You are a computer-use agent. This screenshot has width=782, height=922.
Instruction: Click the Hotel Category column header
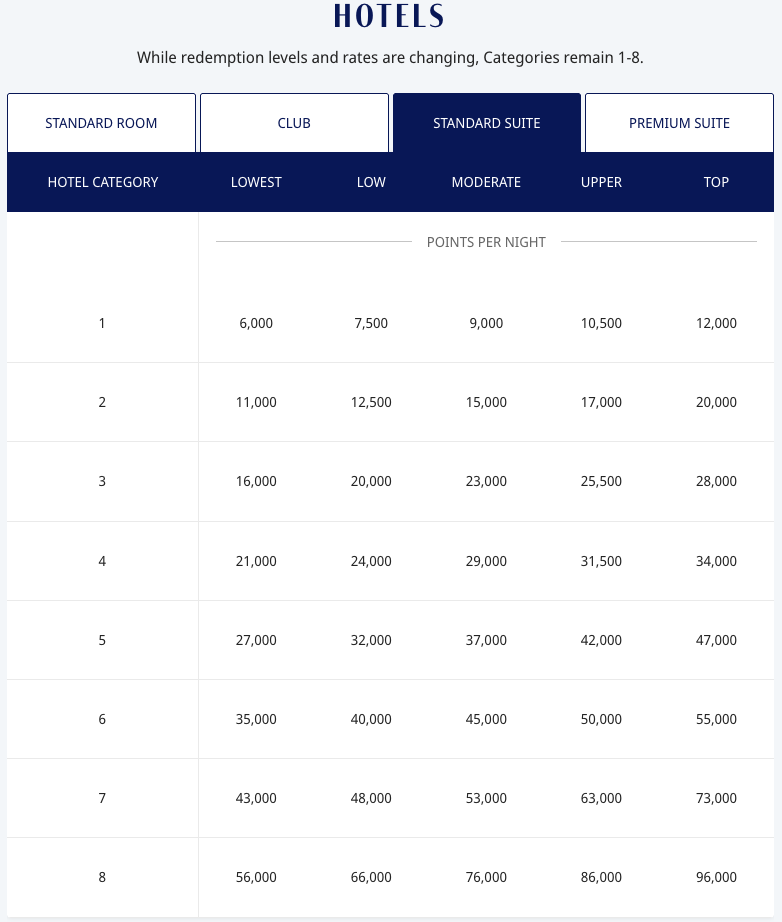[x=103, y=182]
